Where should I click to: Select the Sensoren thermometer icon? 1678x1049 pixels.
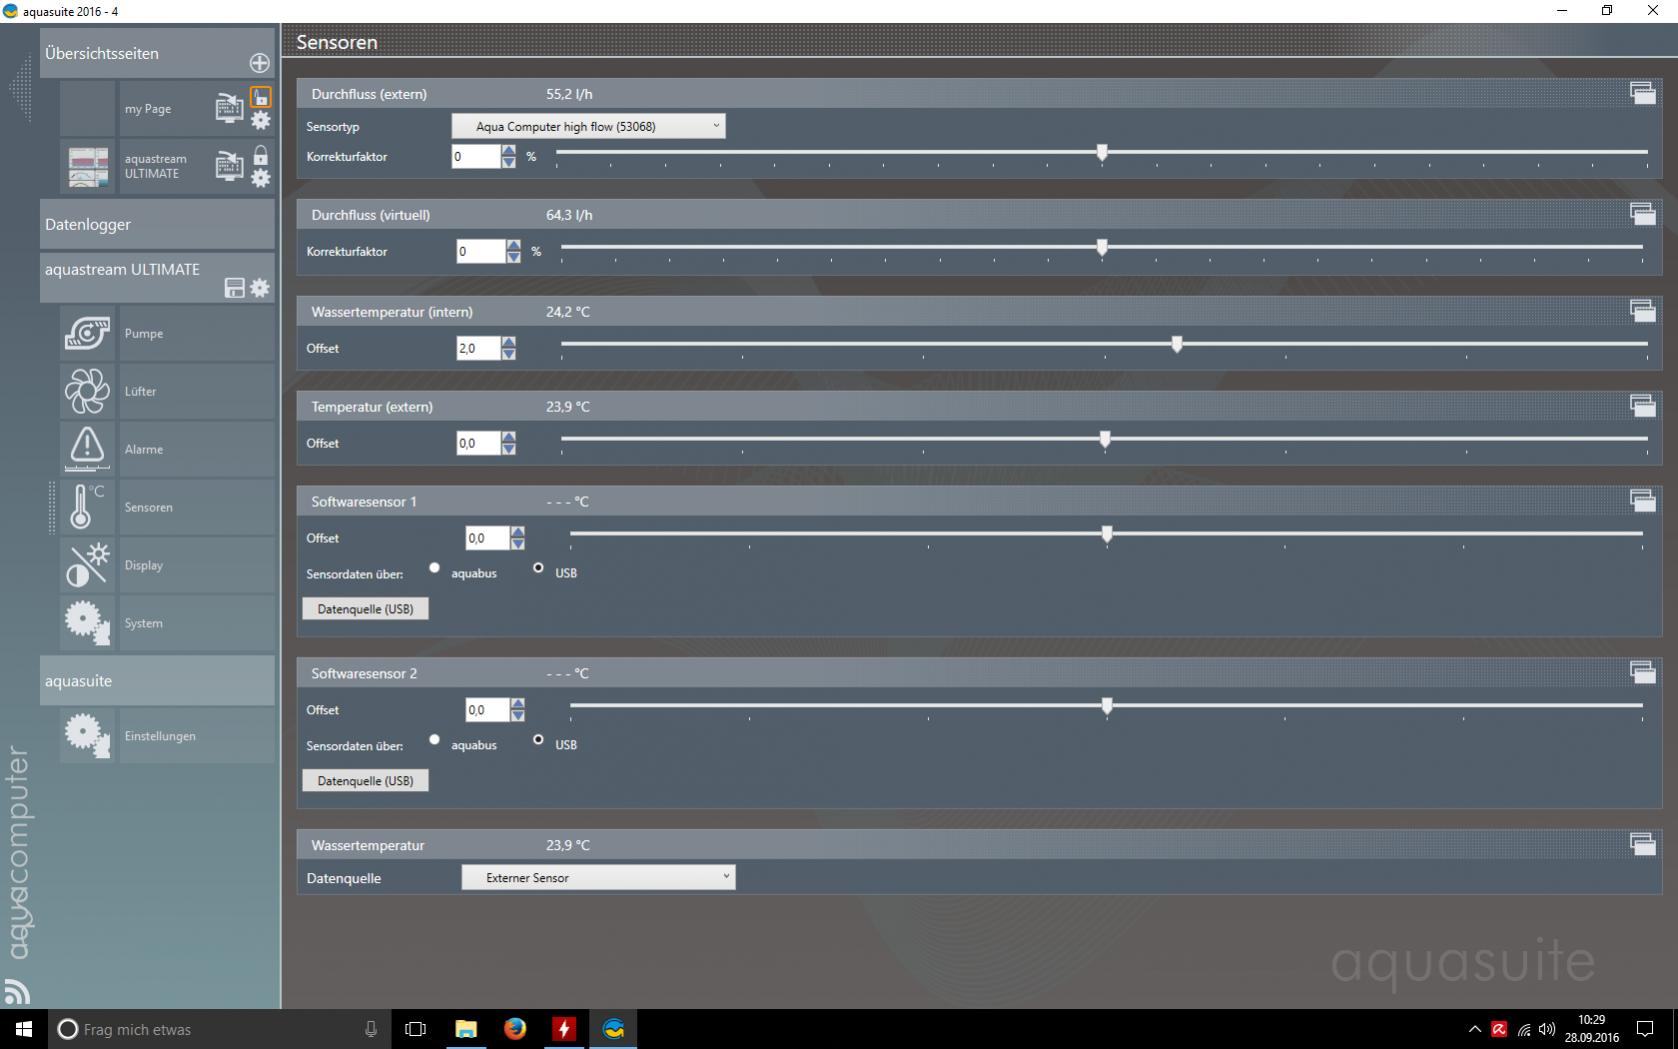(88, 507)
